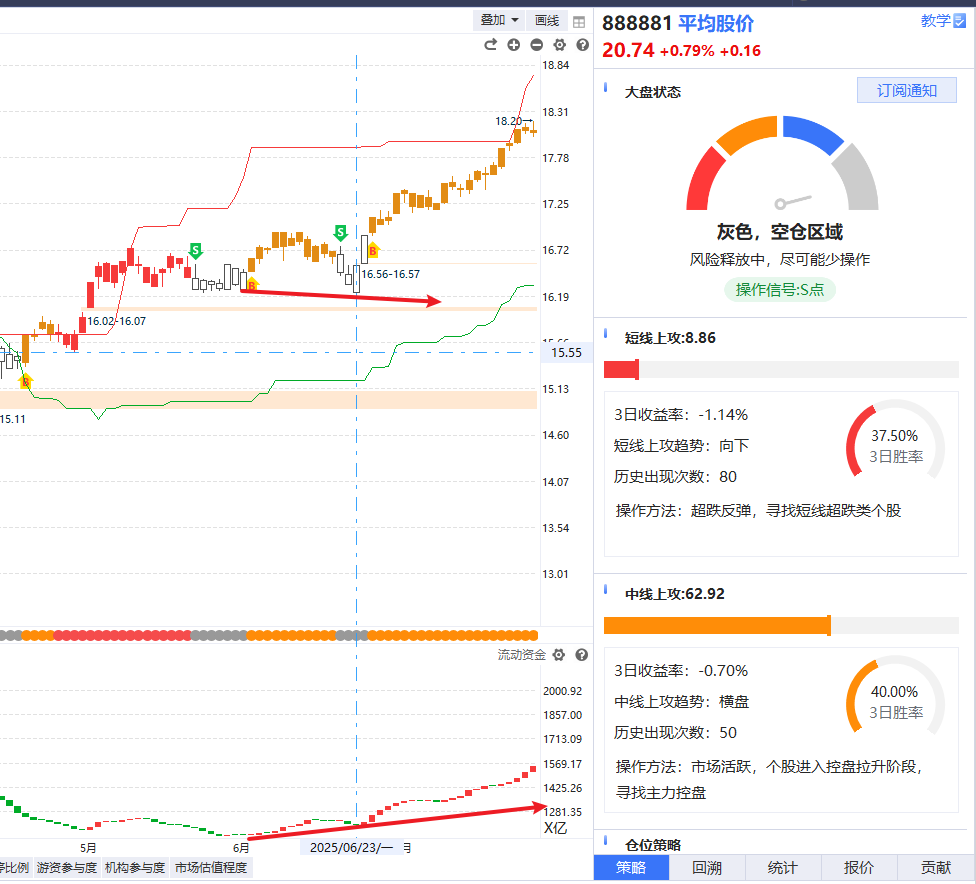Click the 订阅通知 button
The image size is (976, 884).
click(907, 90)
